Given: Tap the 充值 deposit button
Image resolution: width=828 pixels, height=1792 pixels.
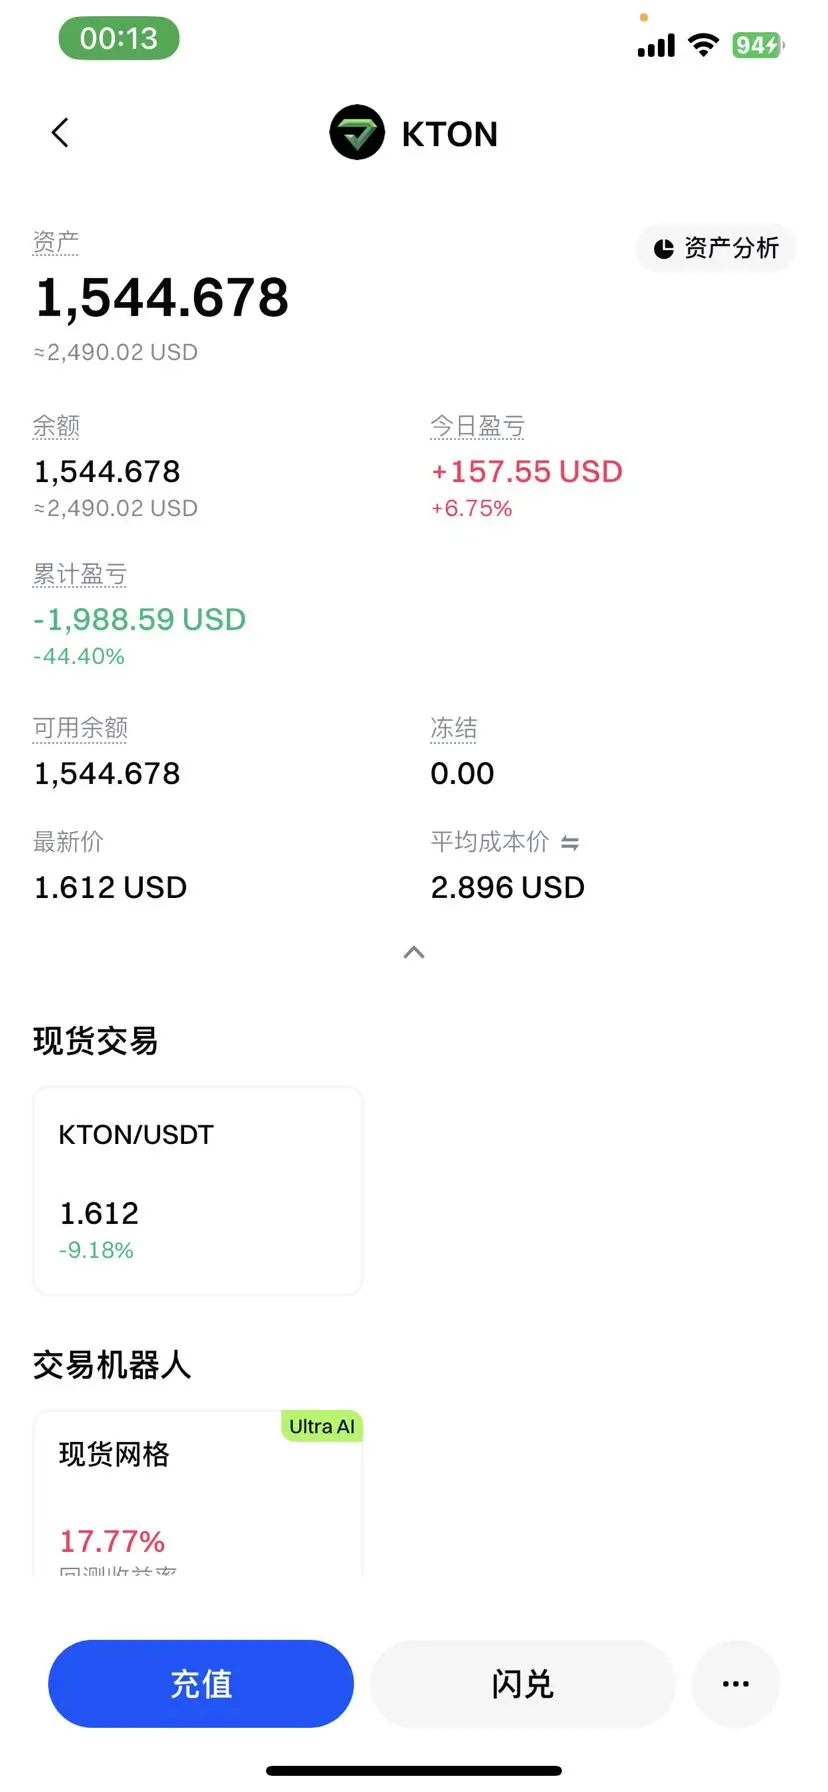Looking at the screenshot, I should (201, 1684).
